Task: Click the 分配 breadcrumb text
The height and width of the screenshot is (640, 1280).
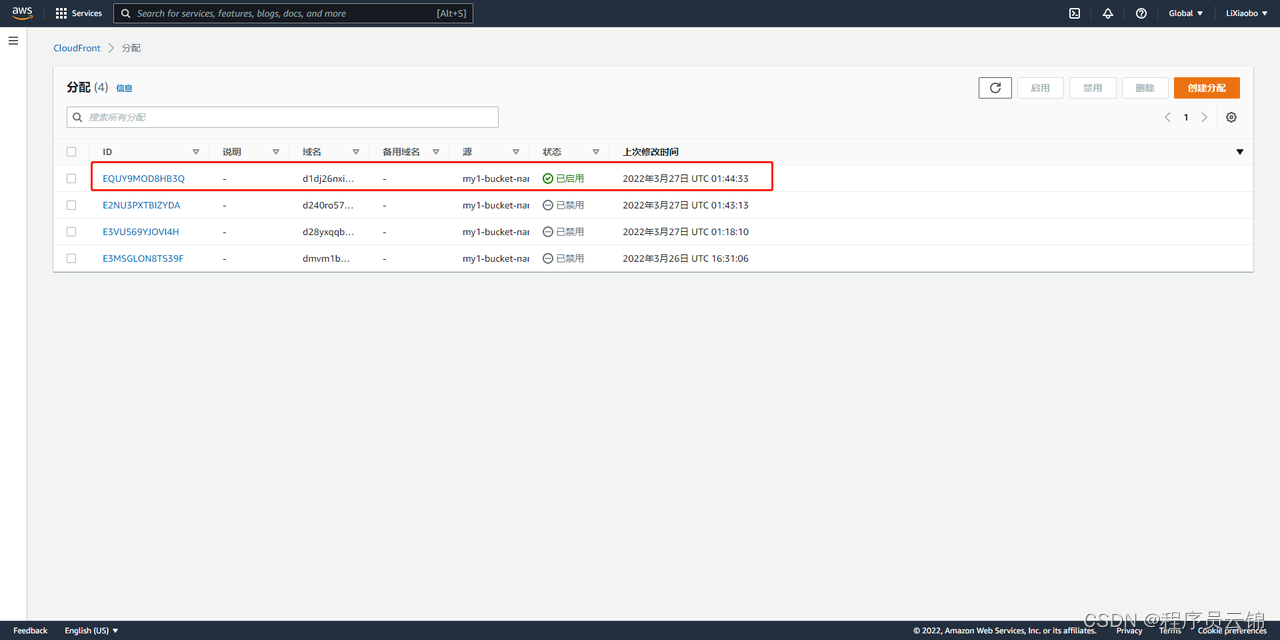Action: [x=131, y=48]
